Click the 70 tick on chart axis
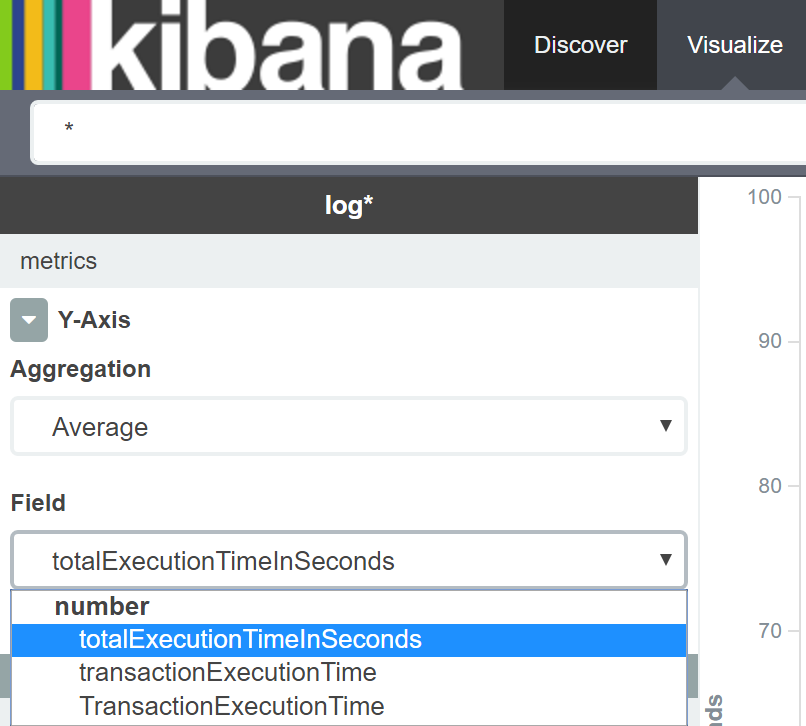The height and width of the screenshot is (726, 806). pos(769,631)
